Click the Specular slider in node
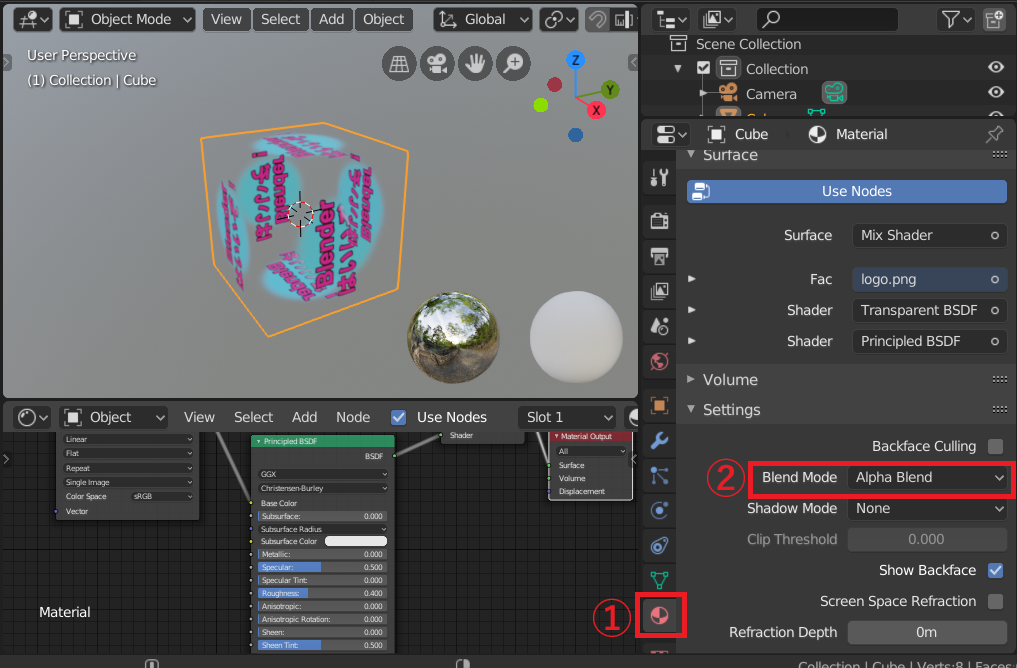Viewport: 1017px width, 668px height. tap(322, 567)
